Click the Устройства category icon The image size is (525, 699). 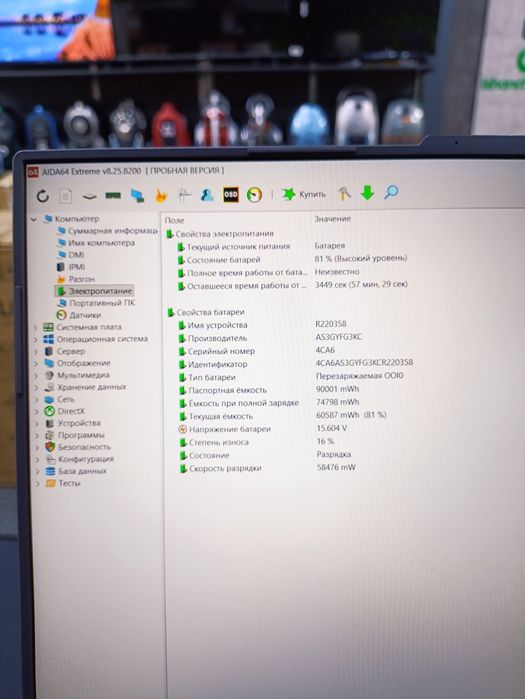(x=50, y=423)
